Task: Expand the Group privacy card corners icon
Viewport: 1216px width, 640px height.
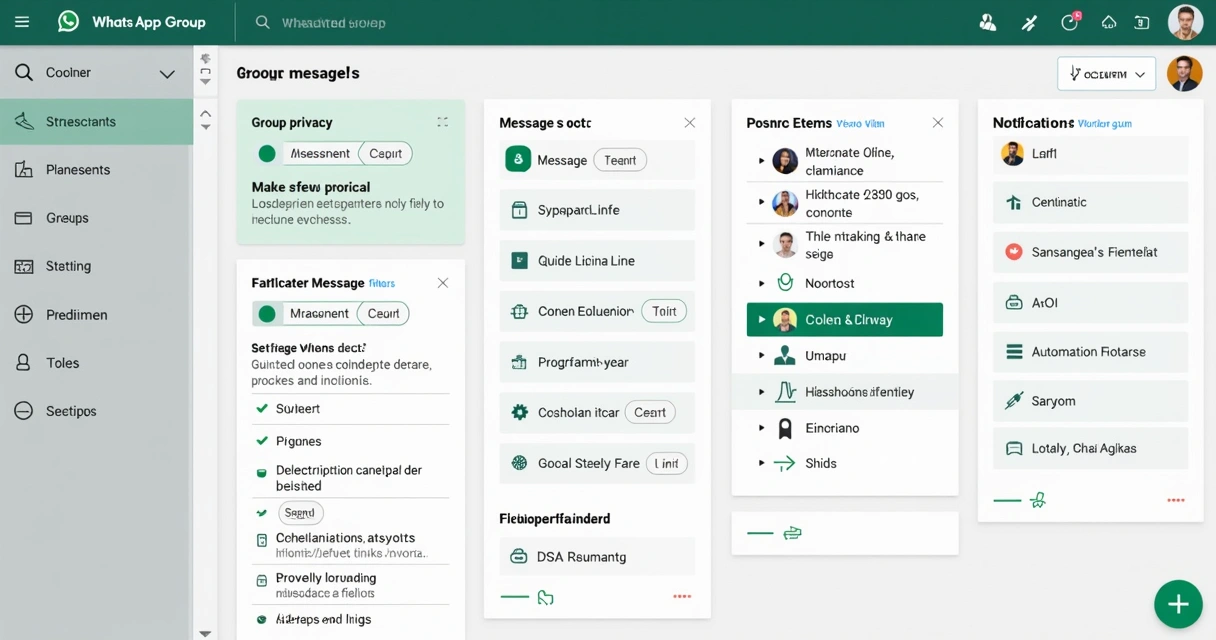Action: click(x=442, y=122)
